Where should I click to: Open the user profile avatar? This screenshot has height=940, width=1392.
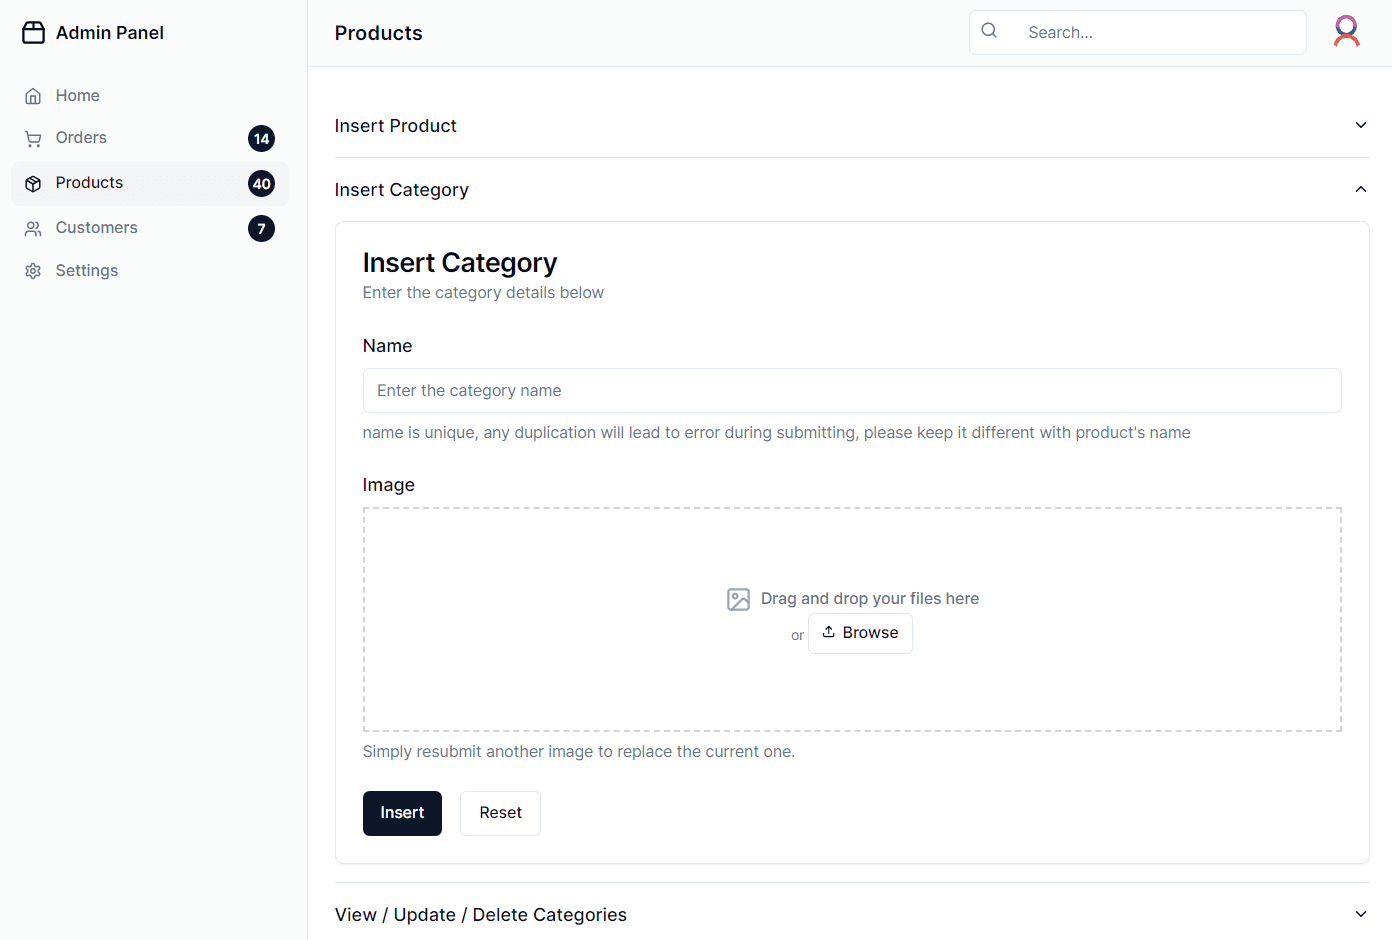click(x=1347, y=32)
